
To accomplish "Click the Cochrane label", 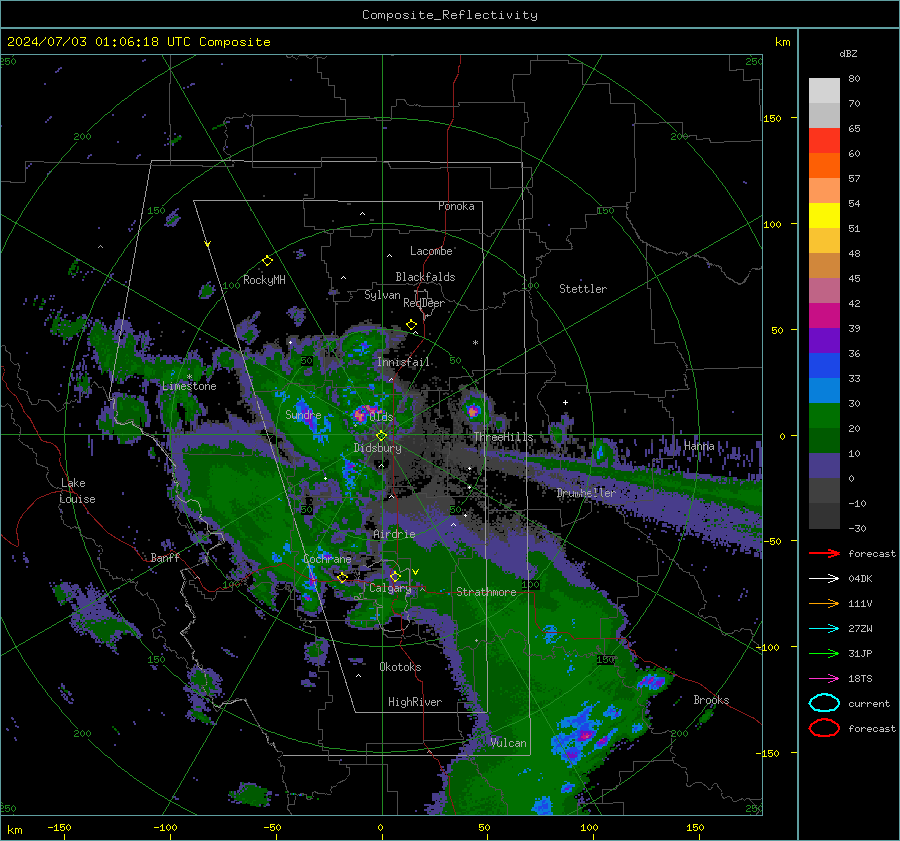I will click(327, 559).
